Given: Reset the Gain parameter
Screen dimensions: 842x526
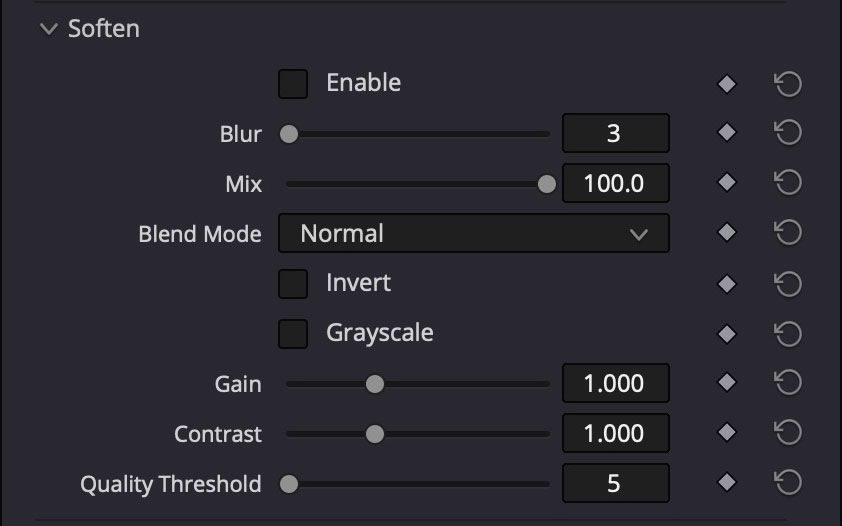Looking at the screenshot, I should click(788, 384).
